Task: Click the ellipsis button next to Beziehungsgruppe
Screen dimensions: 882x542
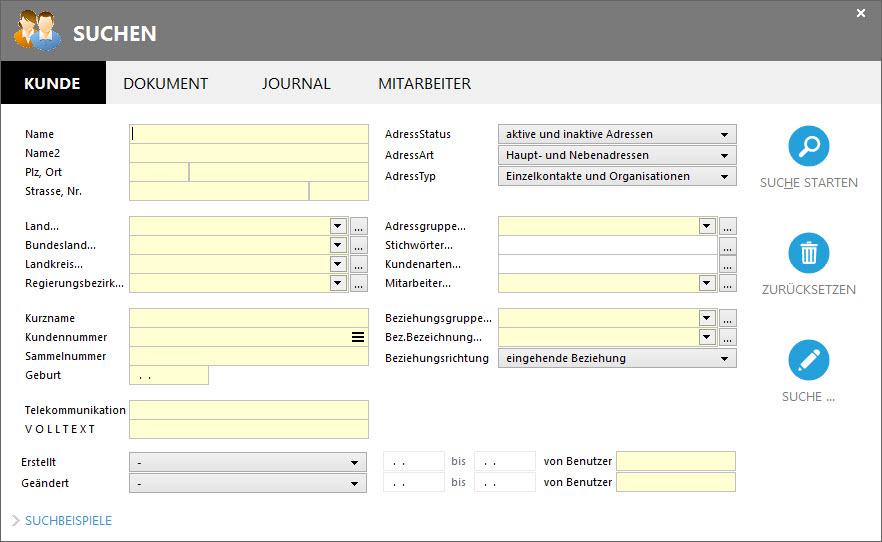Action: pos(728,319)
